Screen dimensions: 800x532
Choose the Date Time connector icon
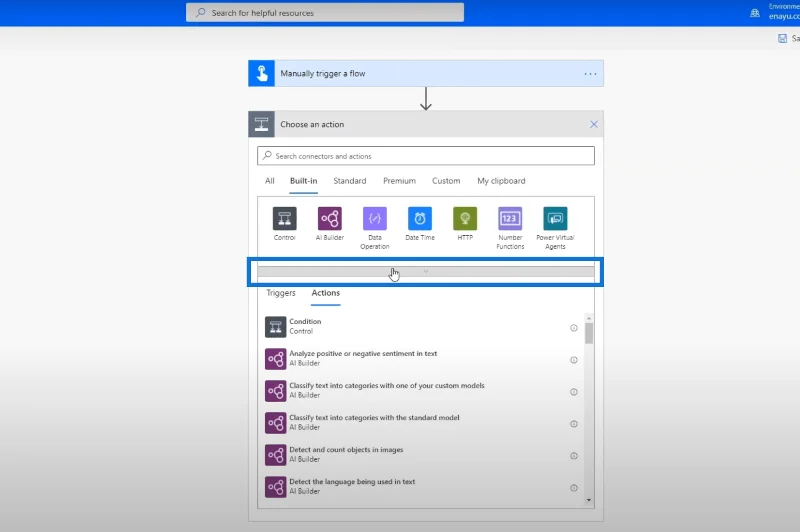(420, 218)
